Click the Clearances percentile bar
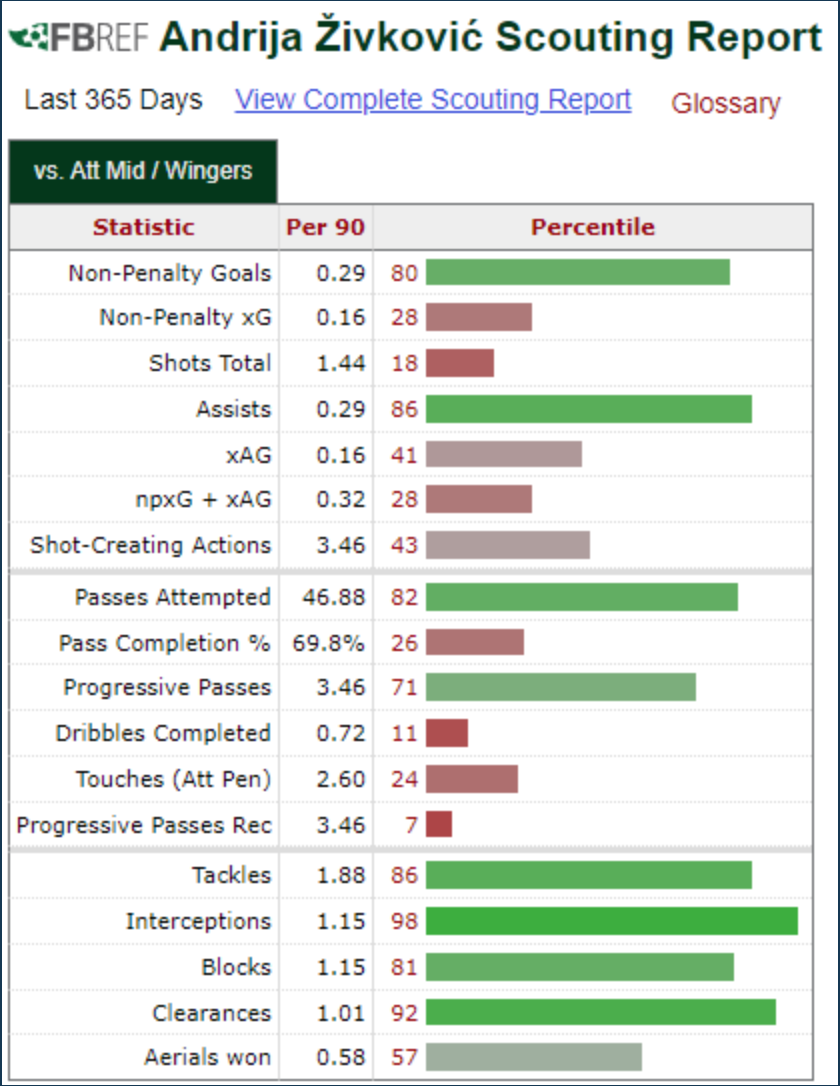This screenshot has height=1086, width=840. [600, 1012]
